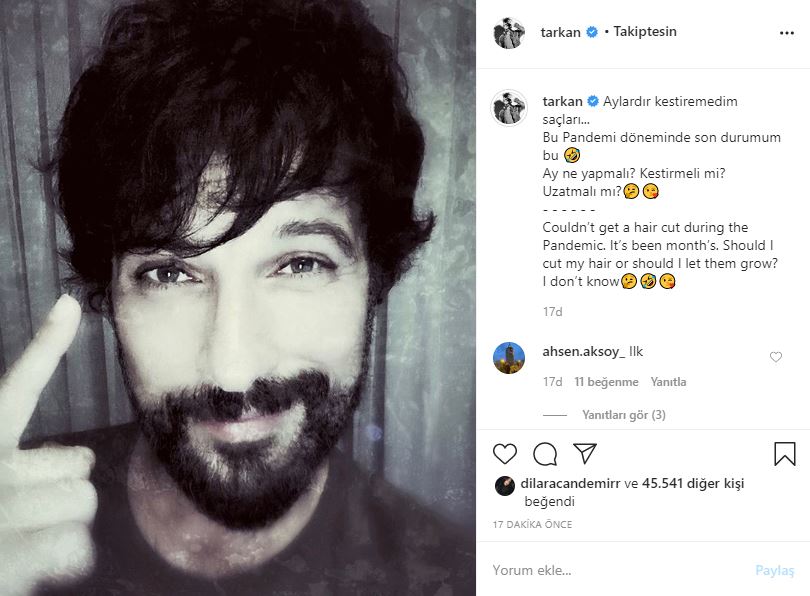Viewport: 810px width, 596px height.
Task: Open dilaracandemirr username link
Action: click(x=570, y=483)
